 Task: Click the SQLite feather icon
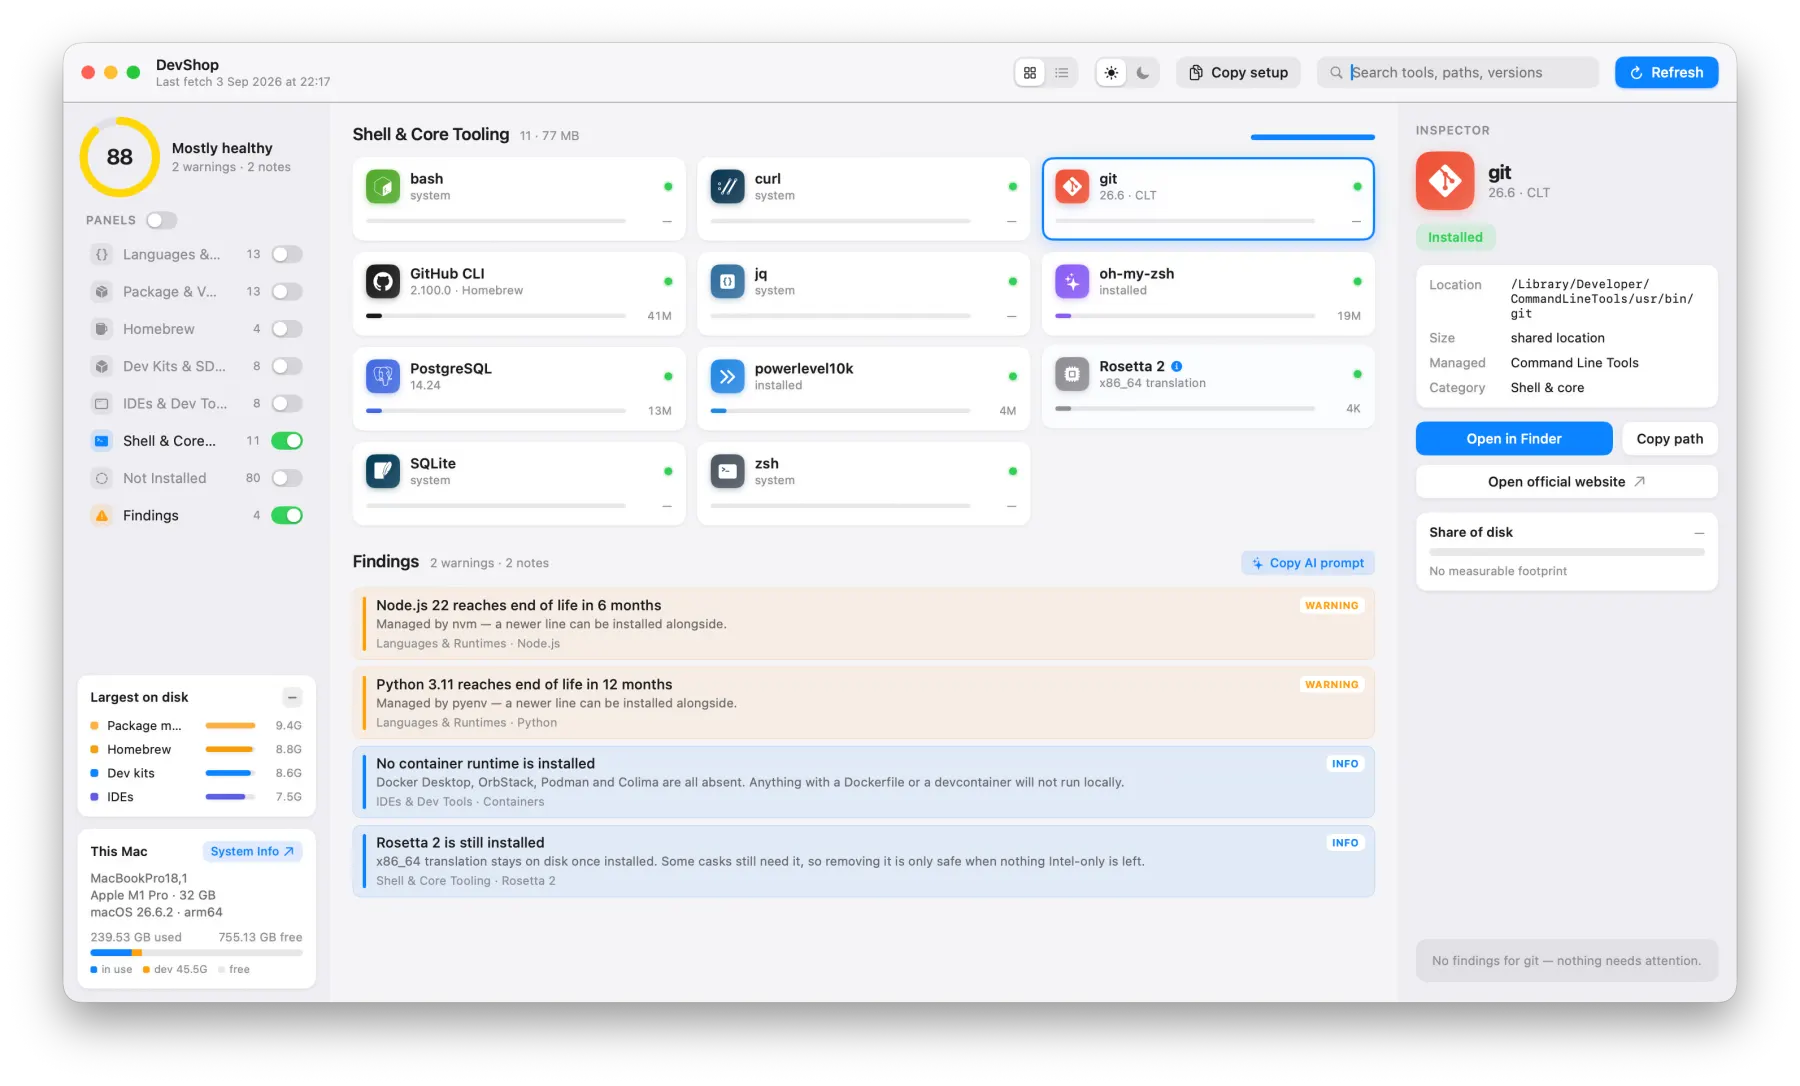[x=383, y=471]
